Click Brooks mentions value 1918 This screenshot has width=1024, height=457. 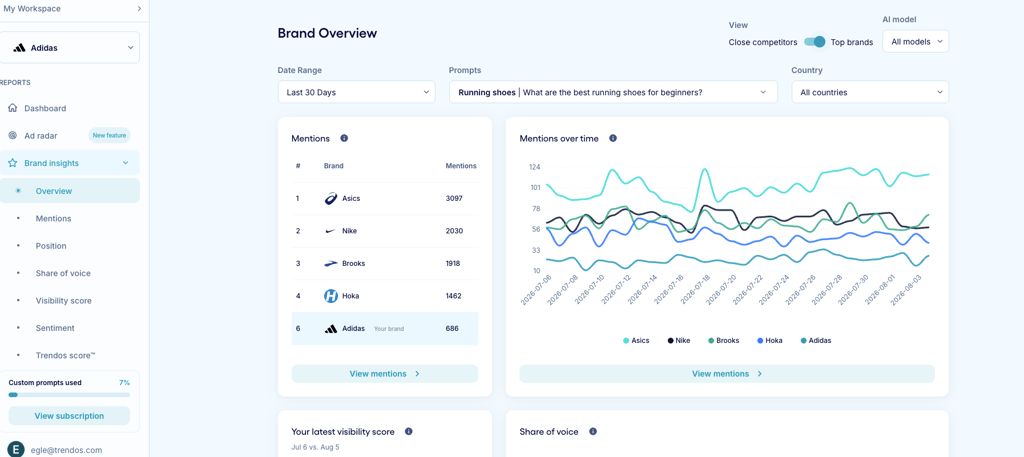pyautogui.click(x=454, y=264)
